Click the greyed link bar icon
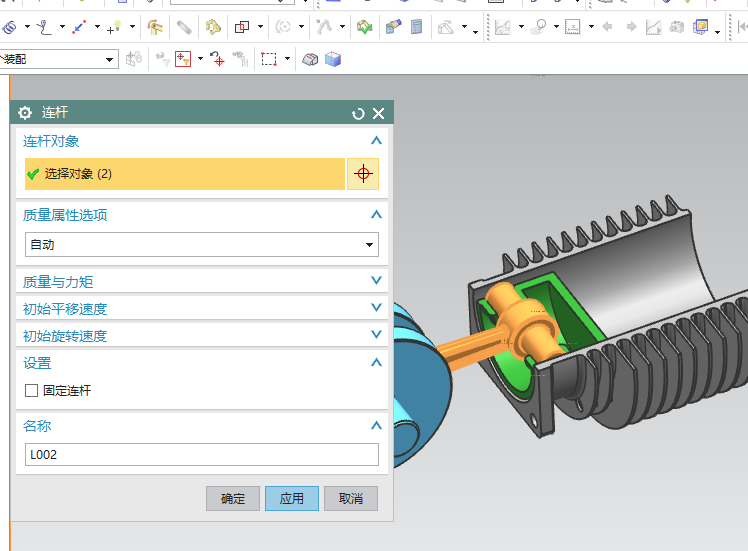The image size is (748, 551). [x=184, y=27]
